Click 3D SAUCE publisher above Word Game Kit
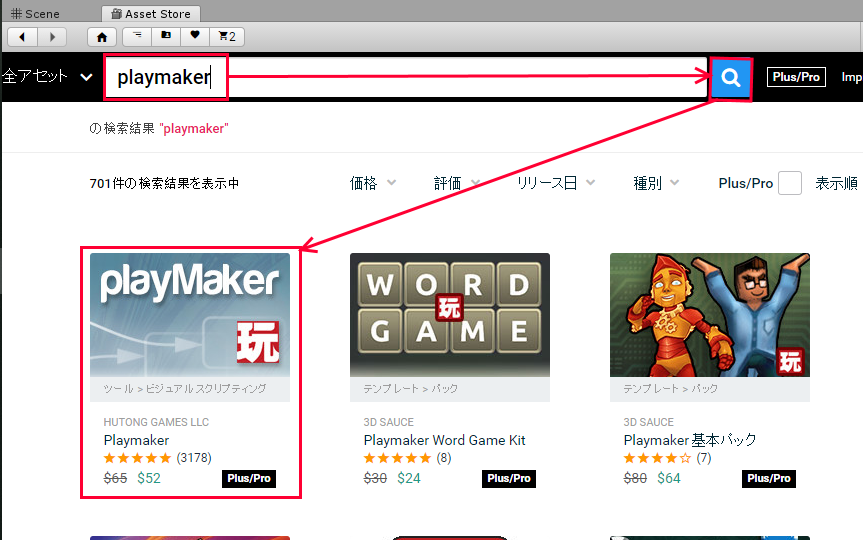863x540 pixels. pyautogui.click(x=389, y=422)
